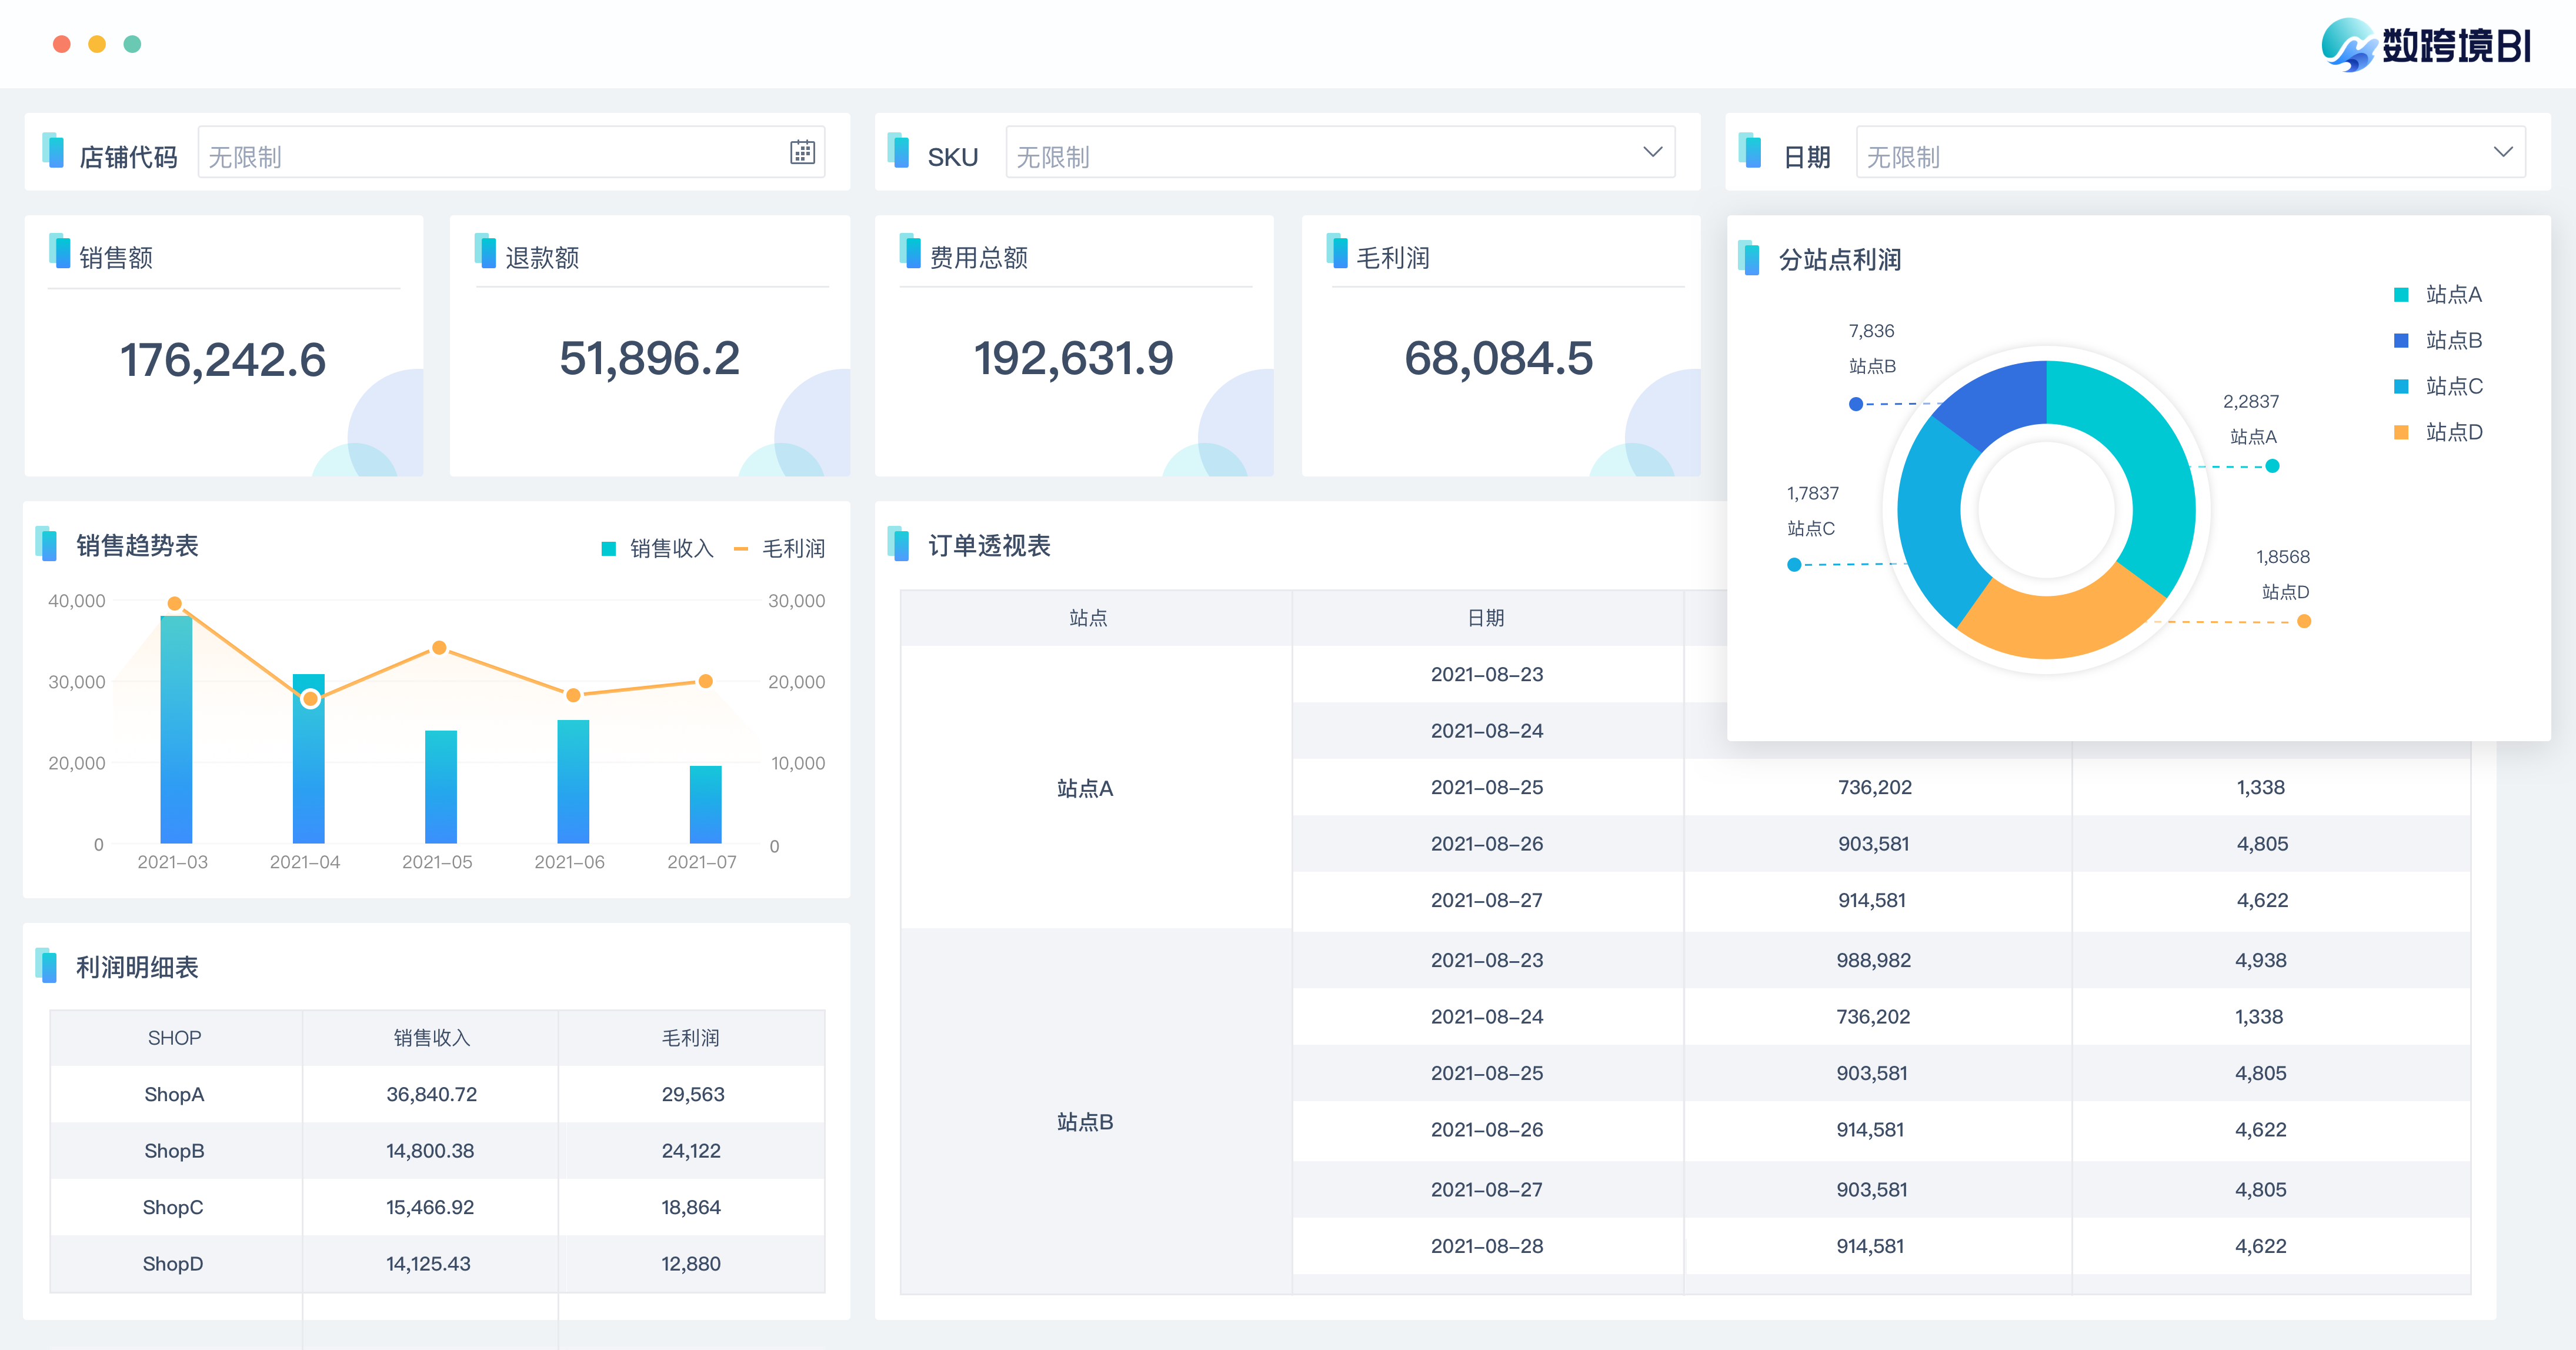Sort by 销售收入 column header
The height and width of the screenshot is (1350, 2576).
(431, 1038)
